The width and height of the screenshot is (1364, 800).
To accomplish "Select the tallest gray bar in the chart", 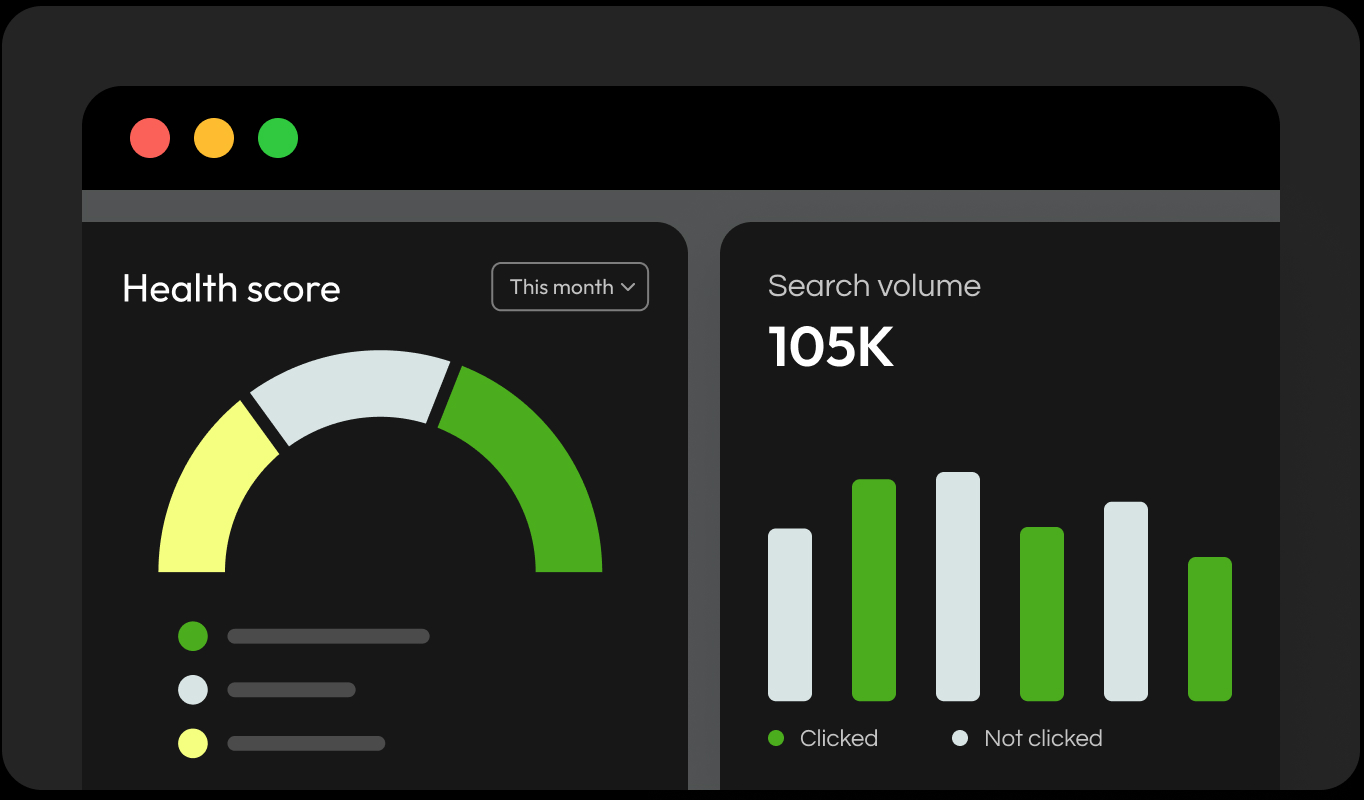I will coord(958,586).
